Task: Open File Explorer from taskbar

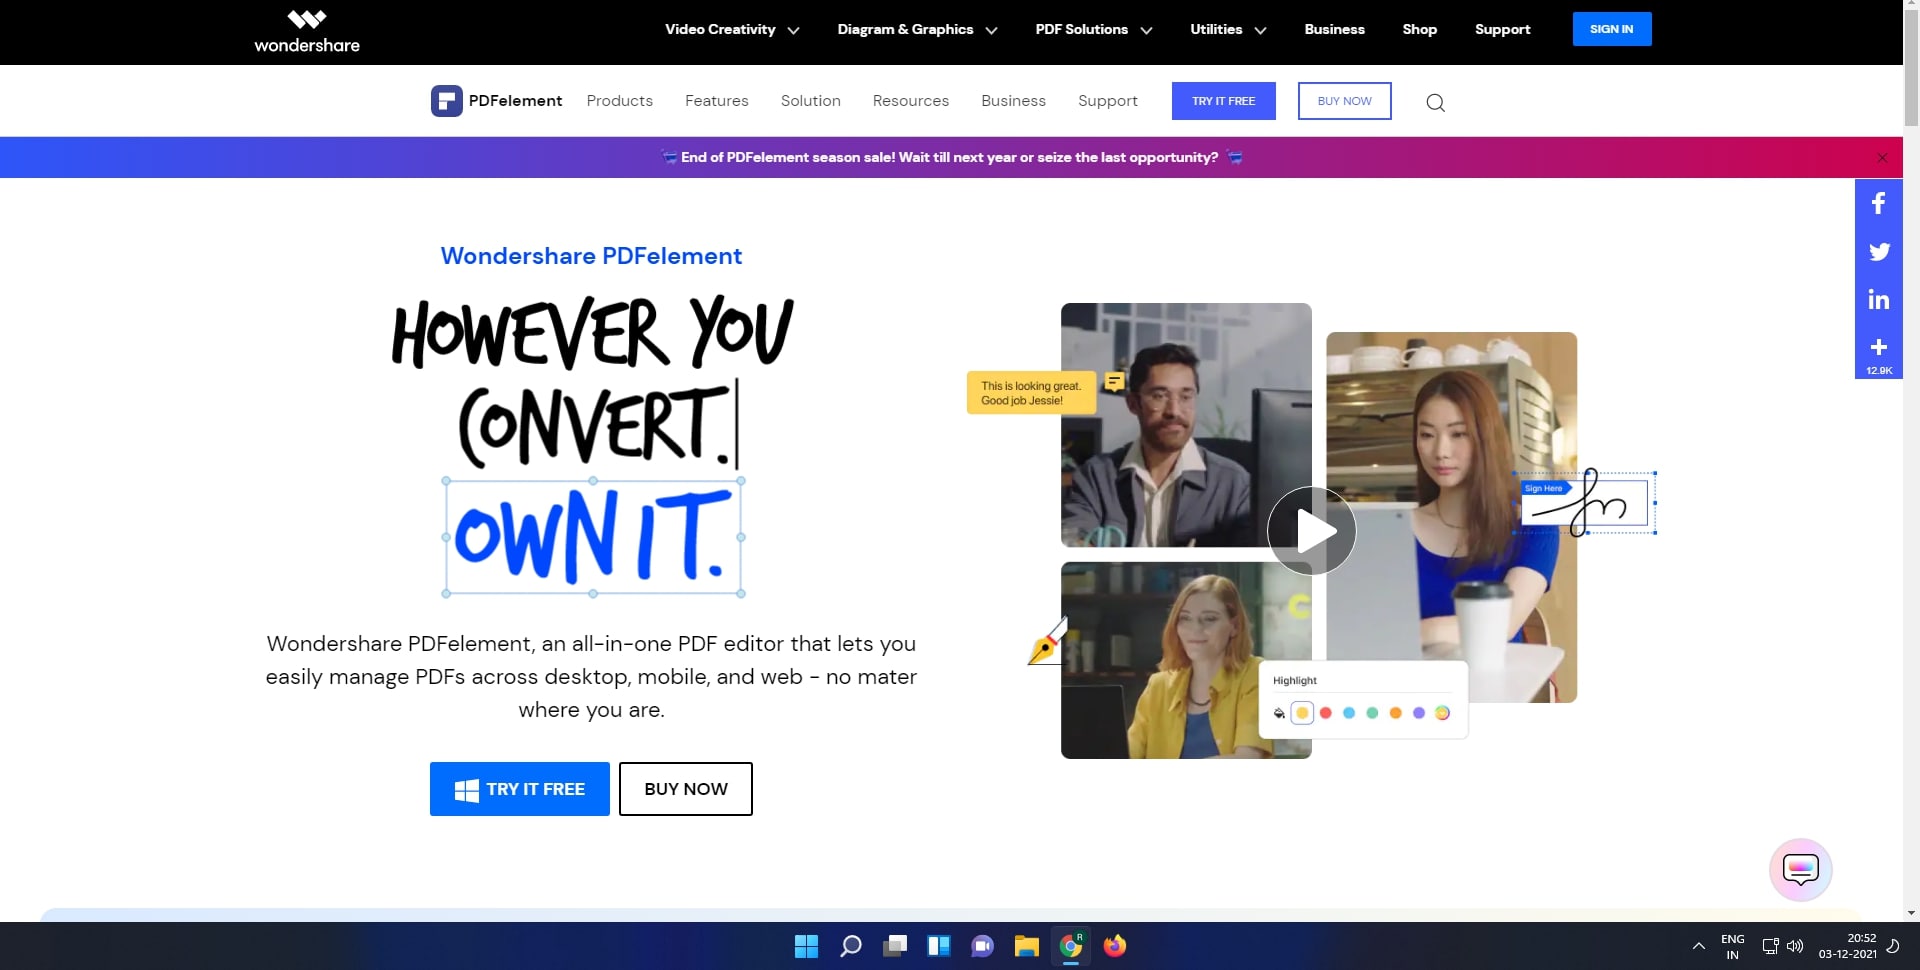Action: pos(1027,946)
